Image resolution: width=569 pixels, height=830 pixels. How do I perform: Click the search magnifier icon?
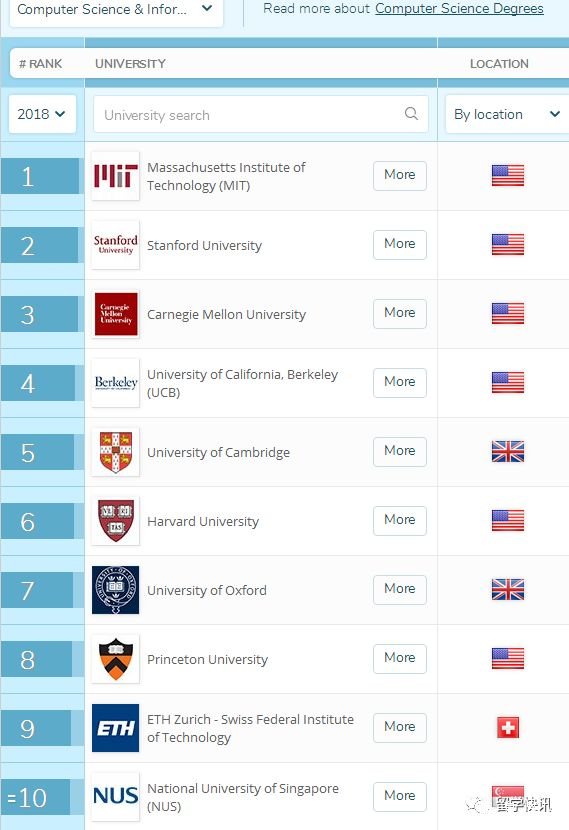click(x=411, y=113)
